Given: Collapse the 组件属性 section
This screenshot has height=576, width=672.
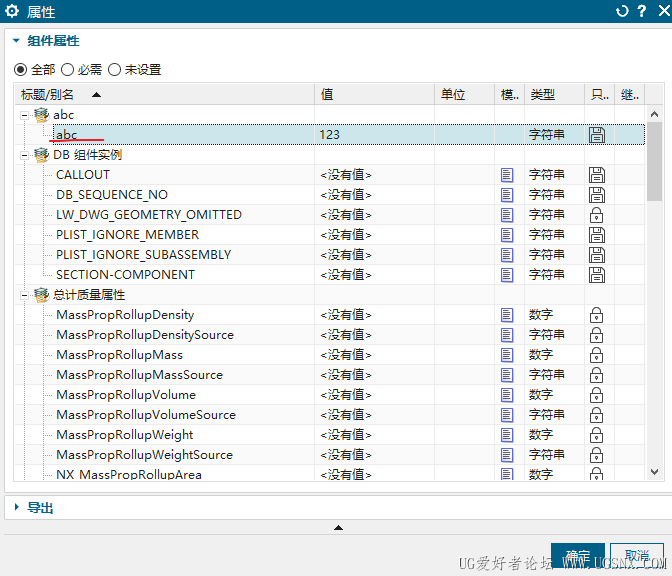Looking at the screenshot, I should [x=16, y=41].
